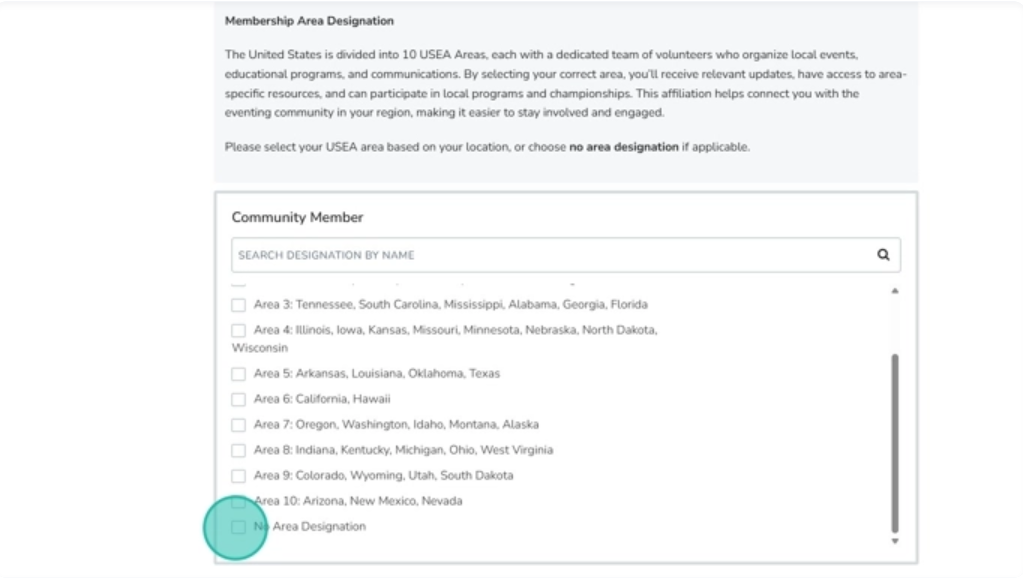Click the Area 7 Oregon, Washington label
The height and width of the screenshot is (579, 1023).
click(396, 425)
